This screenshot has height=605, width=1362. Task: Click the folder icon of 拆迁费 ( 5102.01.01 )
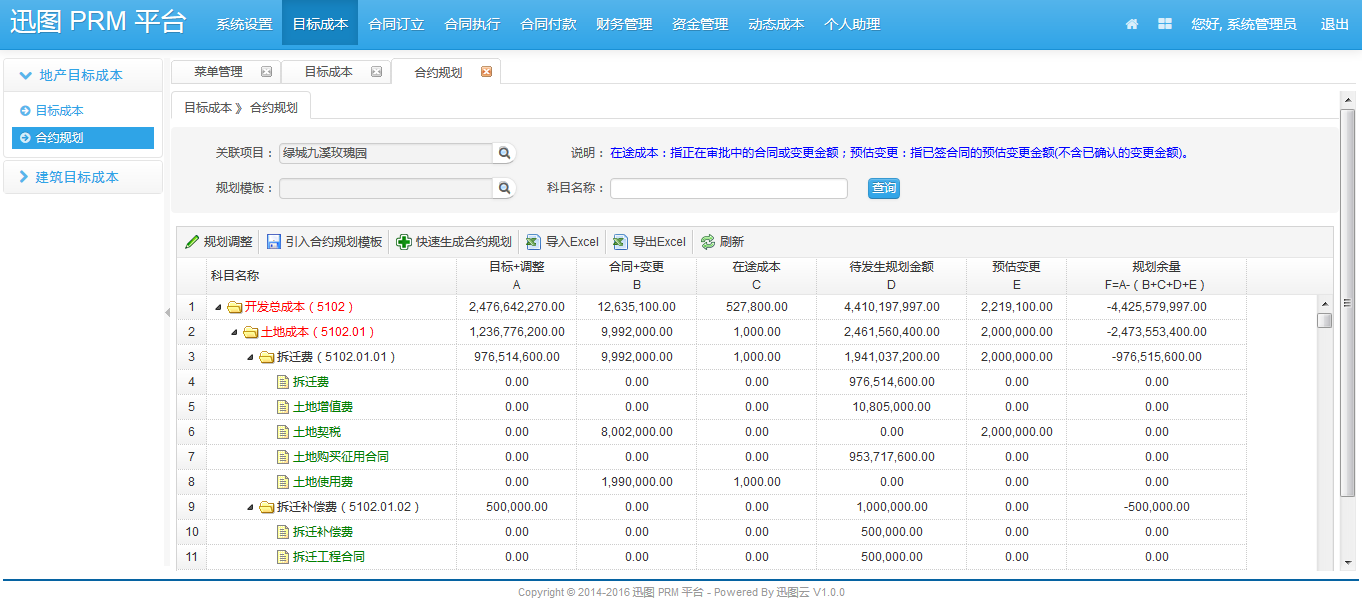[267, 357]
